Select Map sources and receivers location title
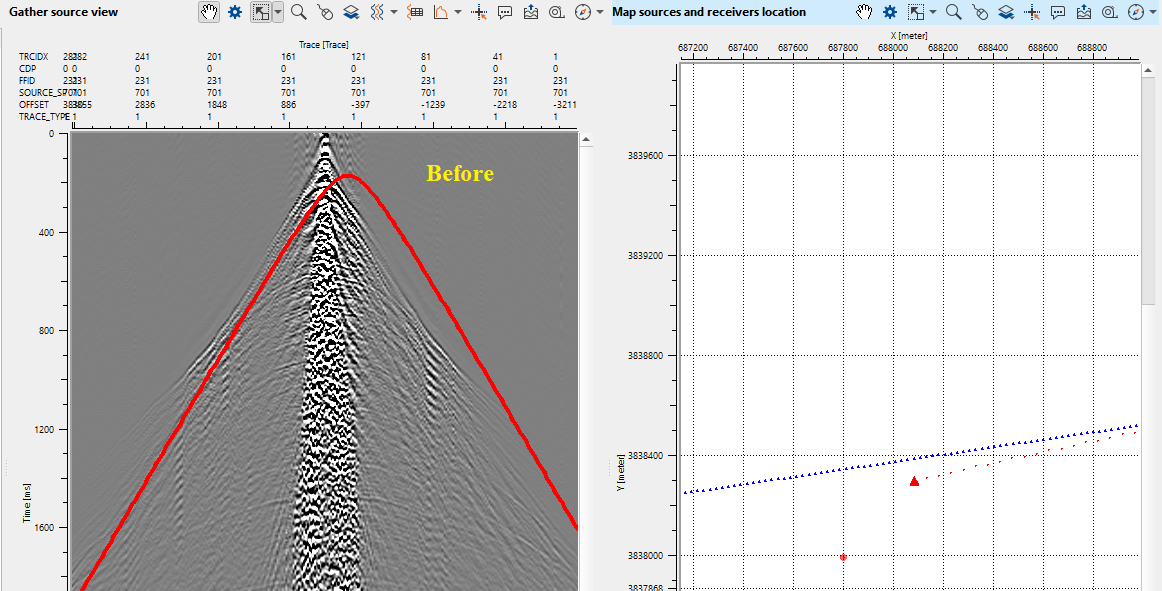This screenshot has height=591, width=1162. (x=708, y=12)
